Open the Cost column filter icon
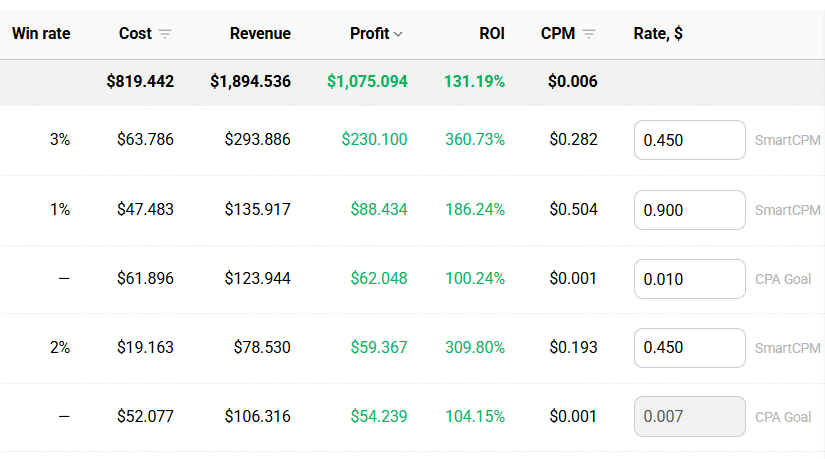The width and height of the screenshot is (825, 459). tap(165, 34)
